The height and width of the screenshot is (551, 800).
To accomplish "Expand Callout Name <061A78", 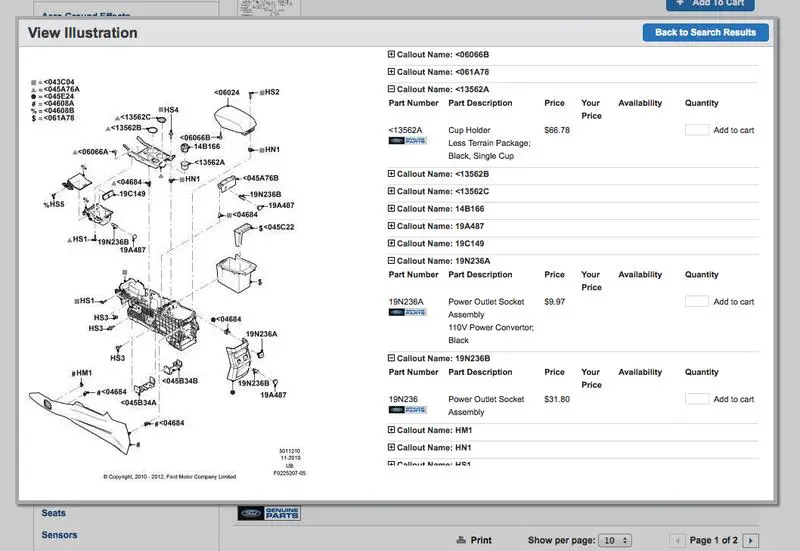I will pyautogui.click(x=391, y=71).
